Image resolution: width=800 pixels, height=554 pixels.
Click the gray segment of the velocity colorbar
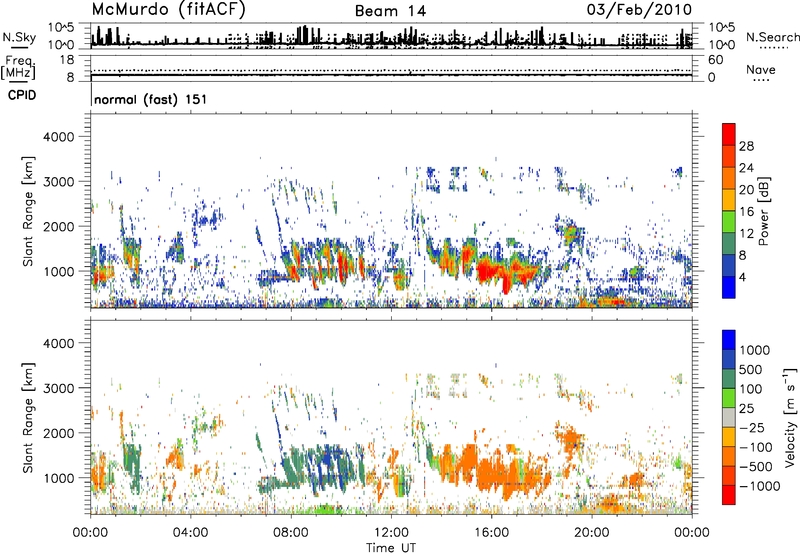[729, 417]
